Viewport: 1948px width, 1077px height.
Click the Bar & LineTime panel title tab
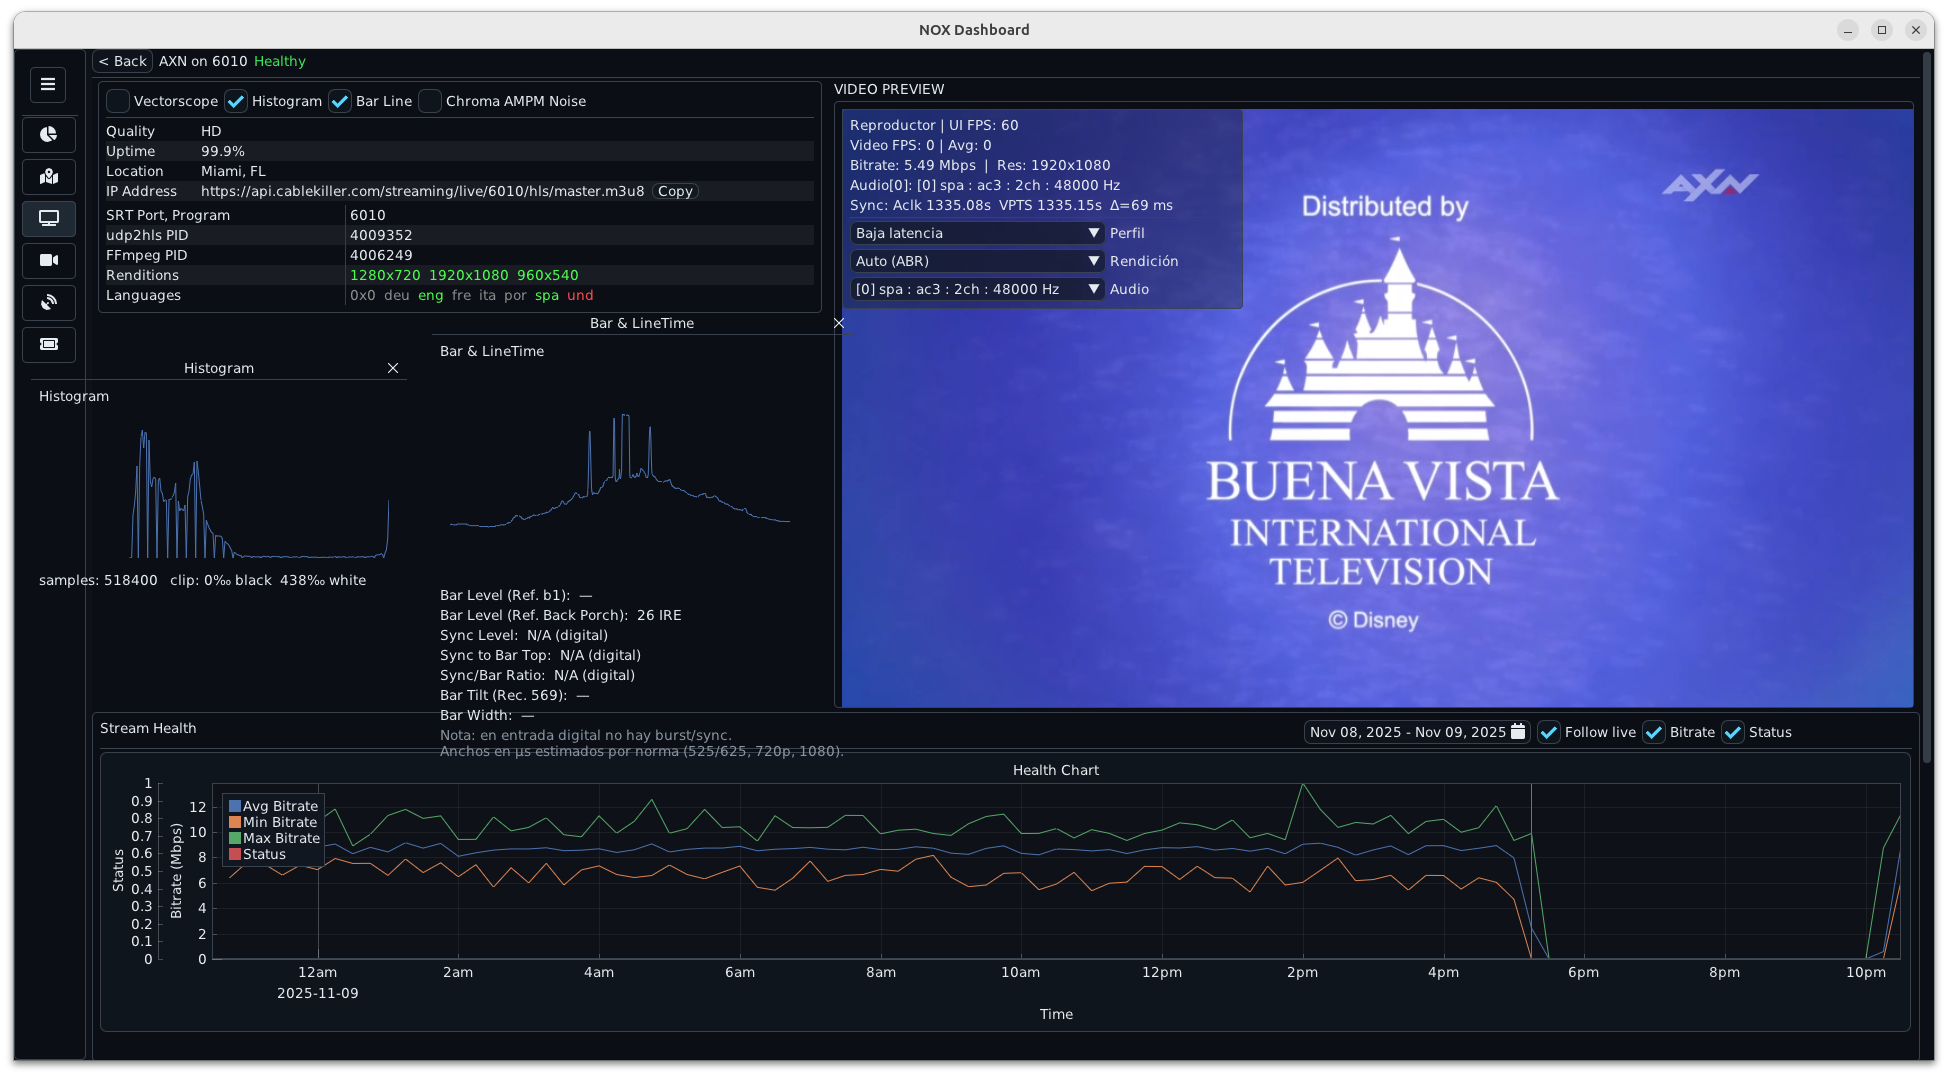[x=642, y=323]
